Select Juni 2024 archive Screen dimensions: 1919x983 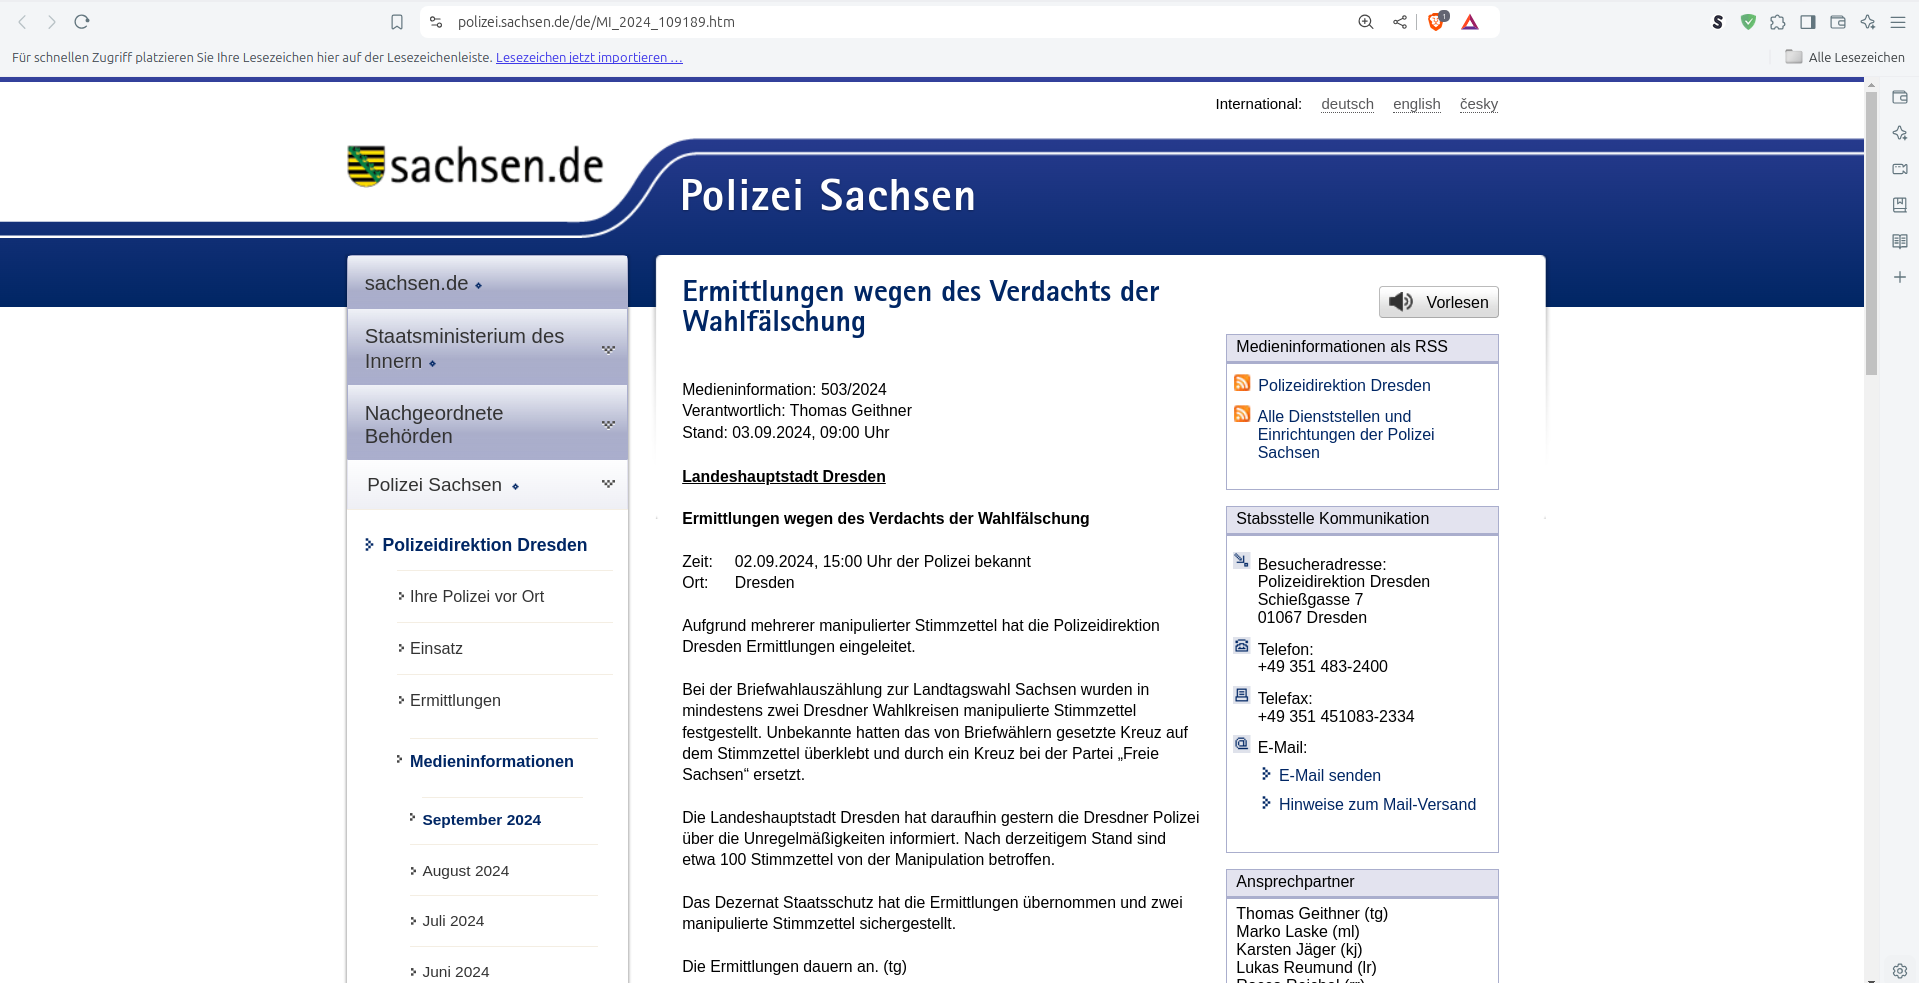456,972
